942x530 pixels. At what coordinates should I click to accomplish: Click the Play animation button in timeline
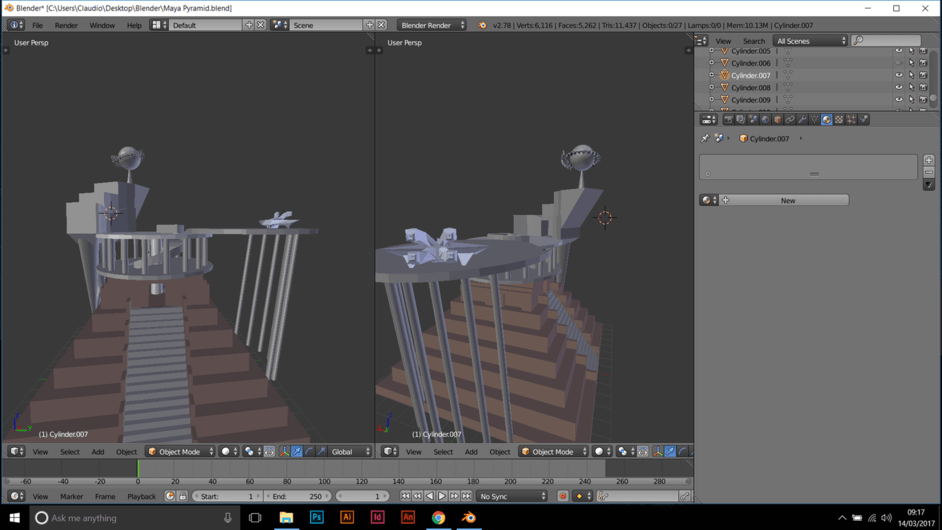click(442, 496)
